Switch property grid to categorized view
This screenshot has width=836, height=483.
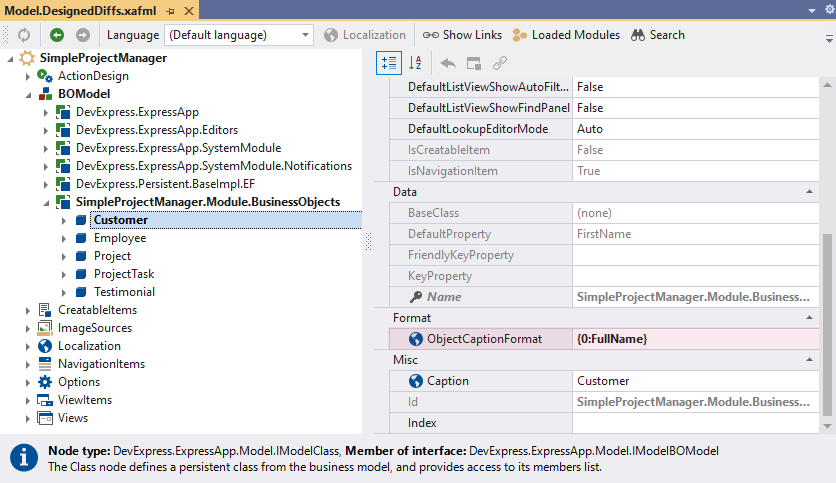coord(389,63)
